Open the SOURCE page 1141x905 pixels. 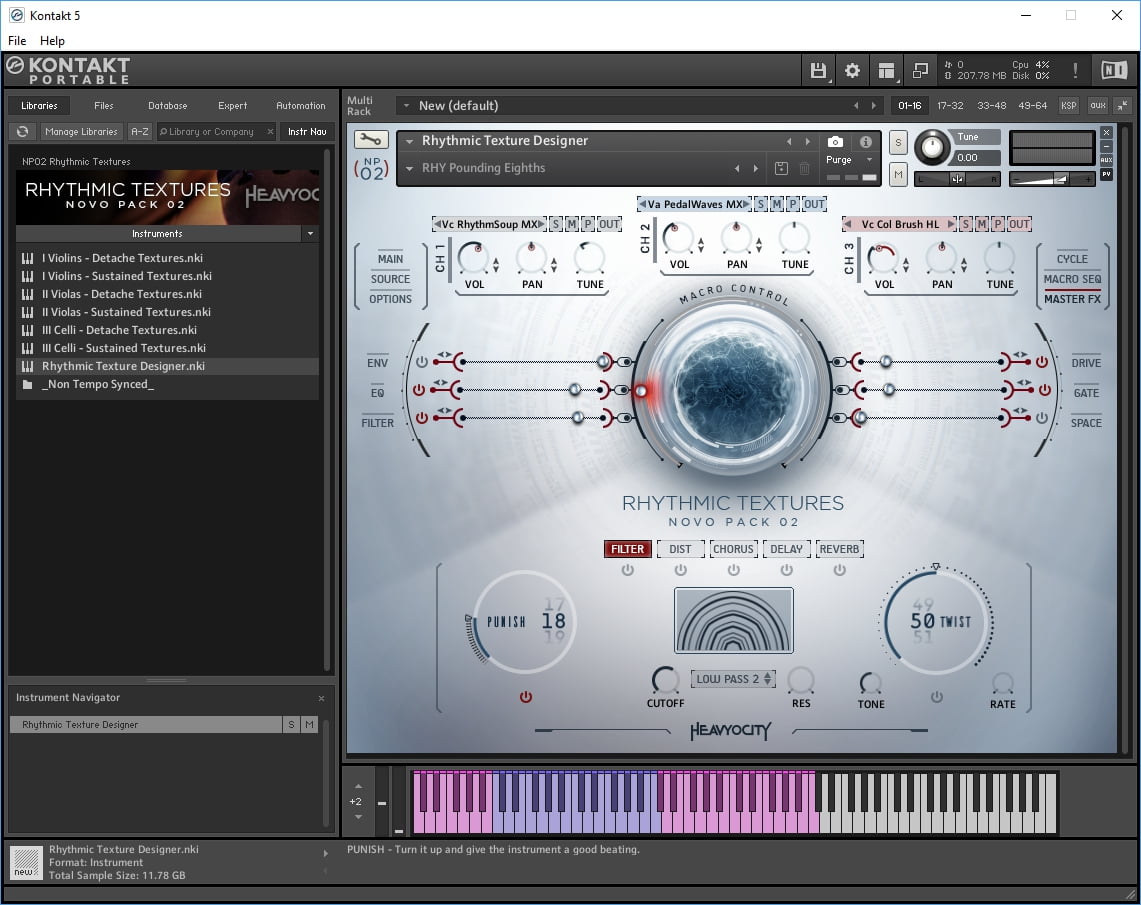pos(391,279)
